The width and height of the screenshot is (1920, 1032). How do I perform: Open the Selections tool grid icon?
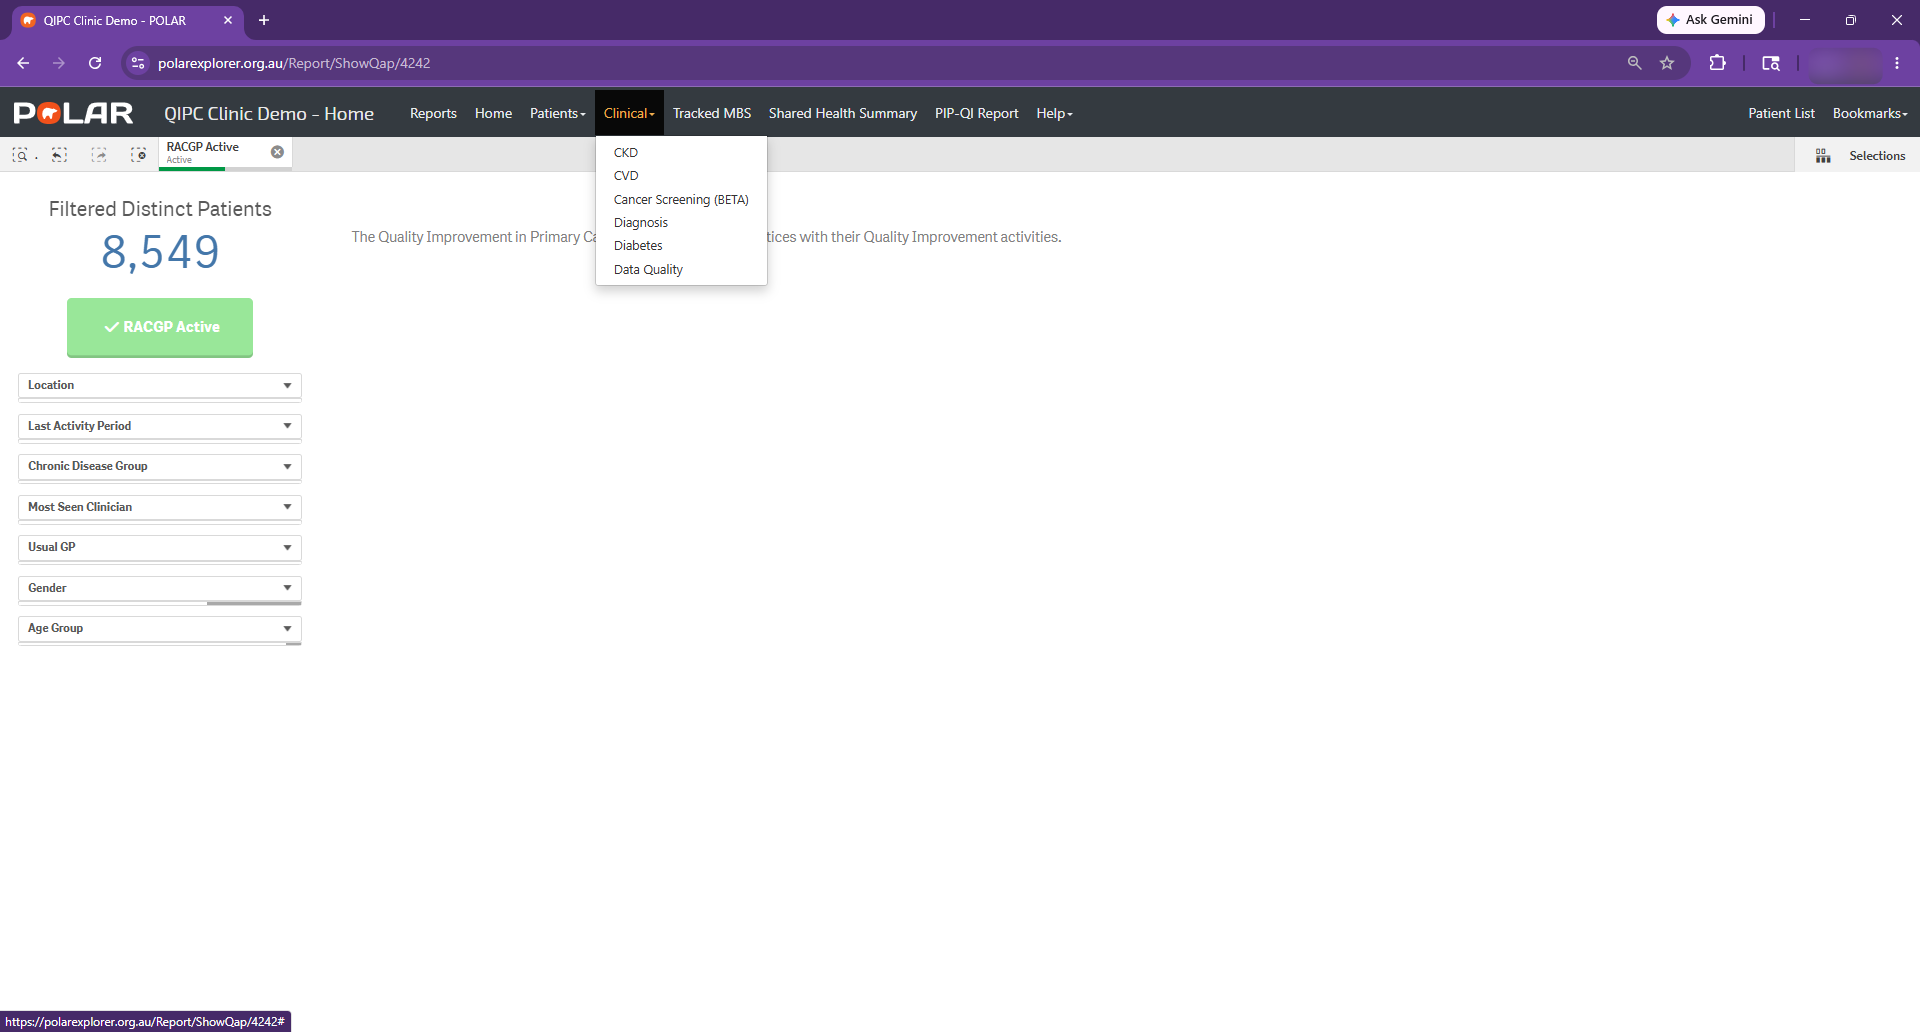[1823, 156]
